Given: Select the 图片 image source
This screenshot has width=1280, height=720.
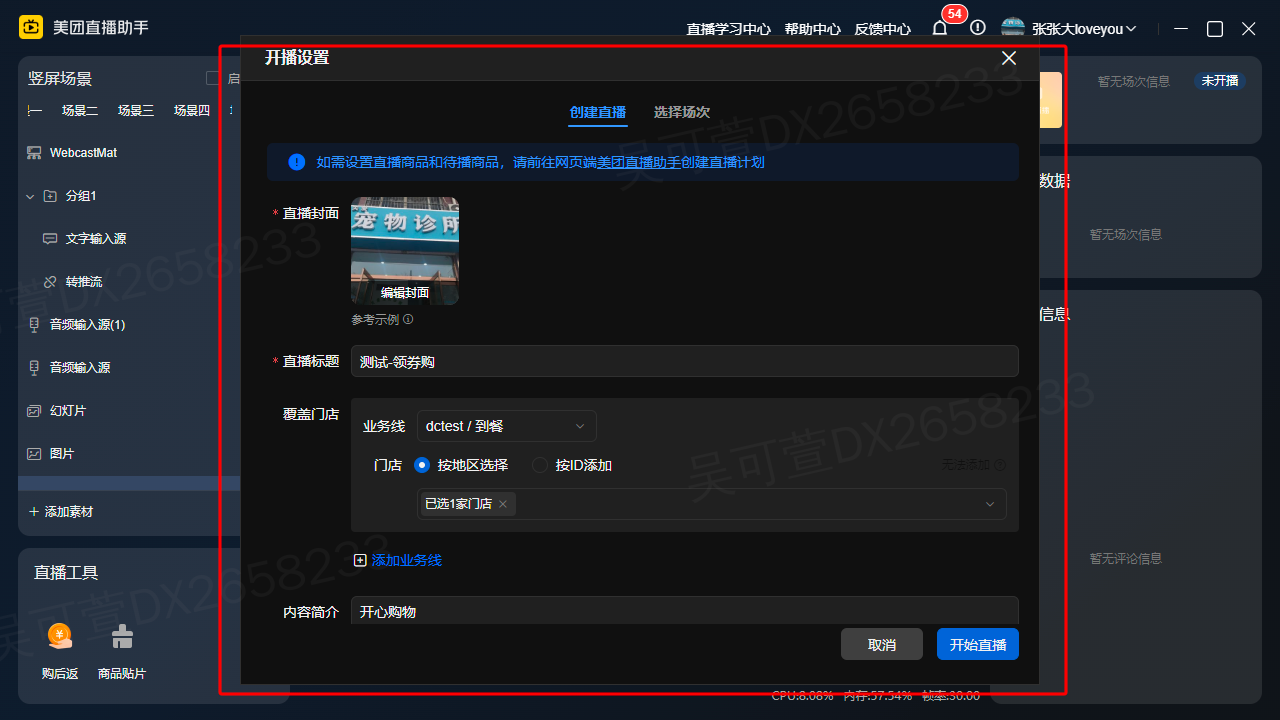Looking at the screenshot, I should pyautogui.click(x=66, y=453).
